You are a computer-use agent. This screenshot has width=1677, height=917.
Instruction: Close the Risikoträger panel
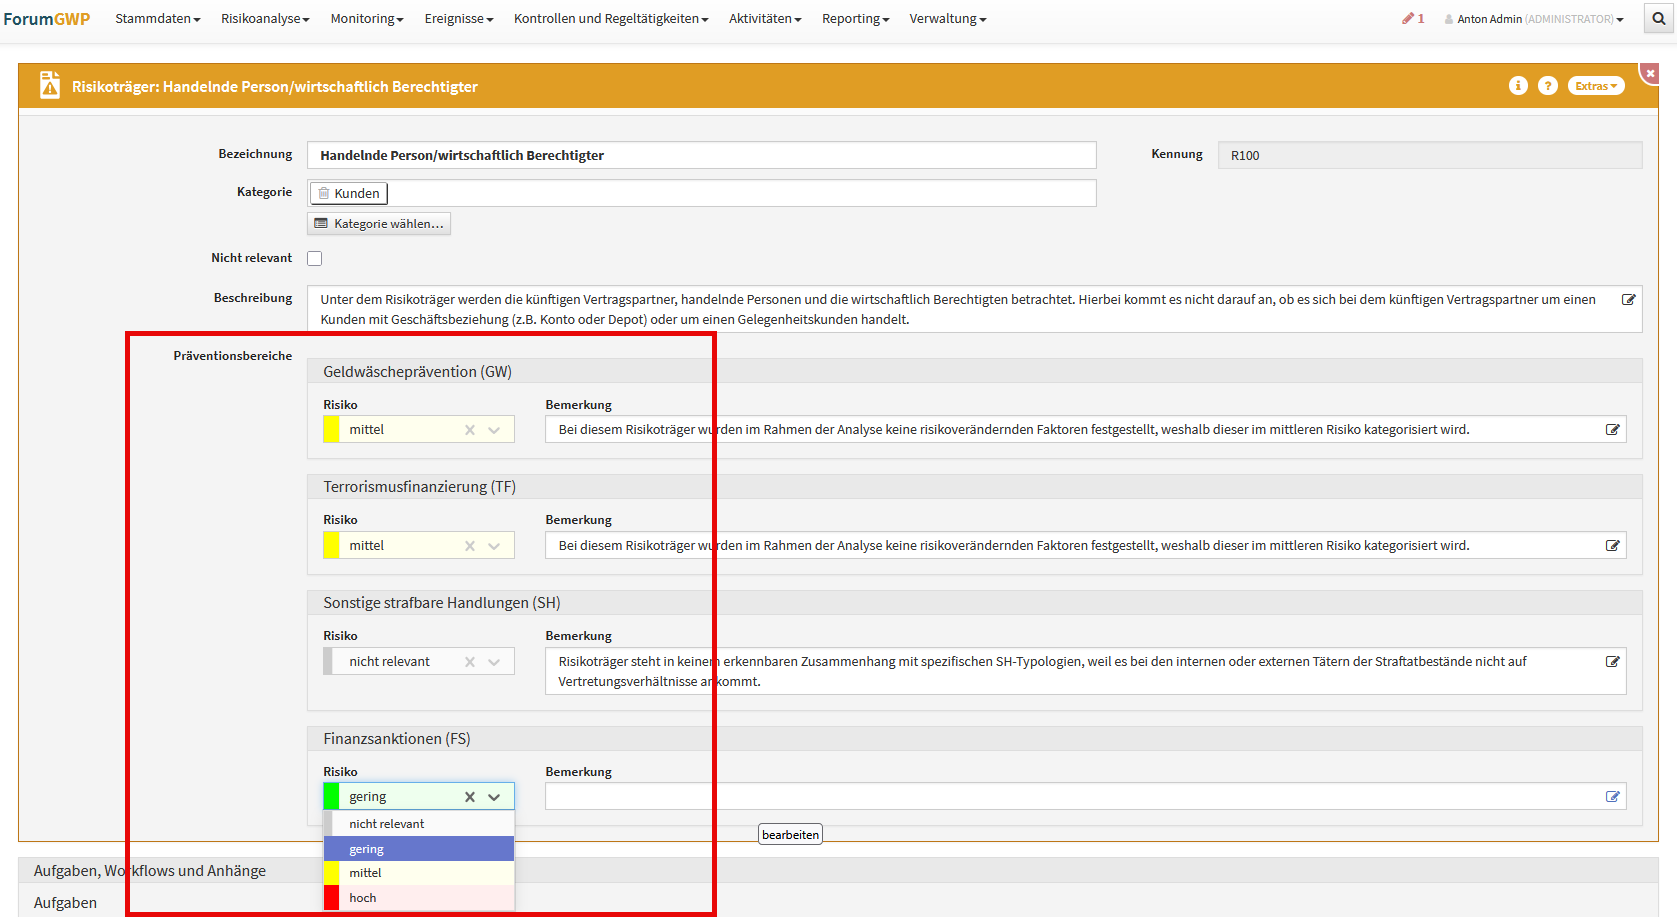tap(1650, 73)
